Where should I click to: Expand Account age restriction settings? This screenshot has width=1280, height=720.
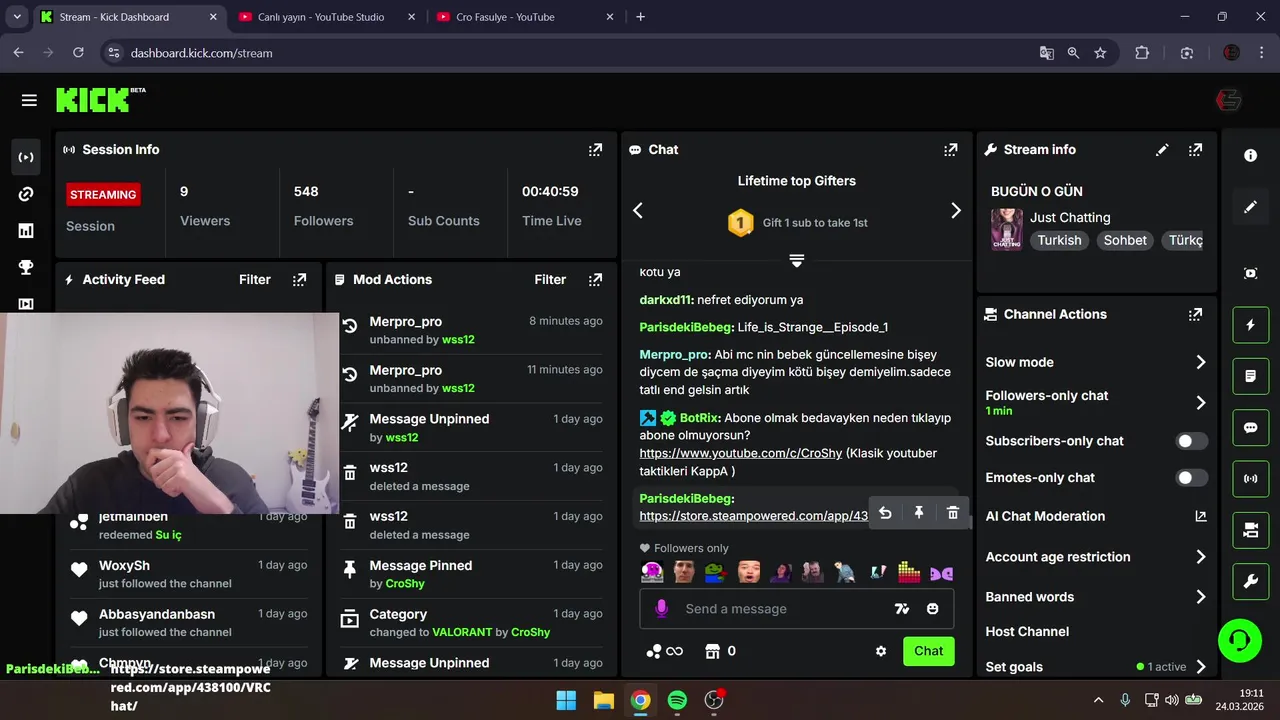(1201, 557)
